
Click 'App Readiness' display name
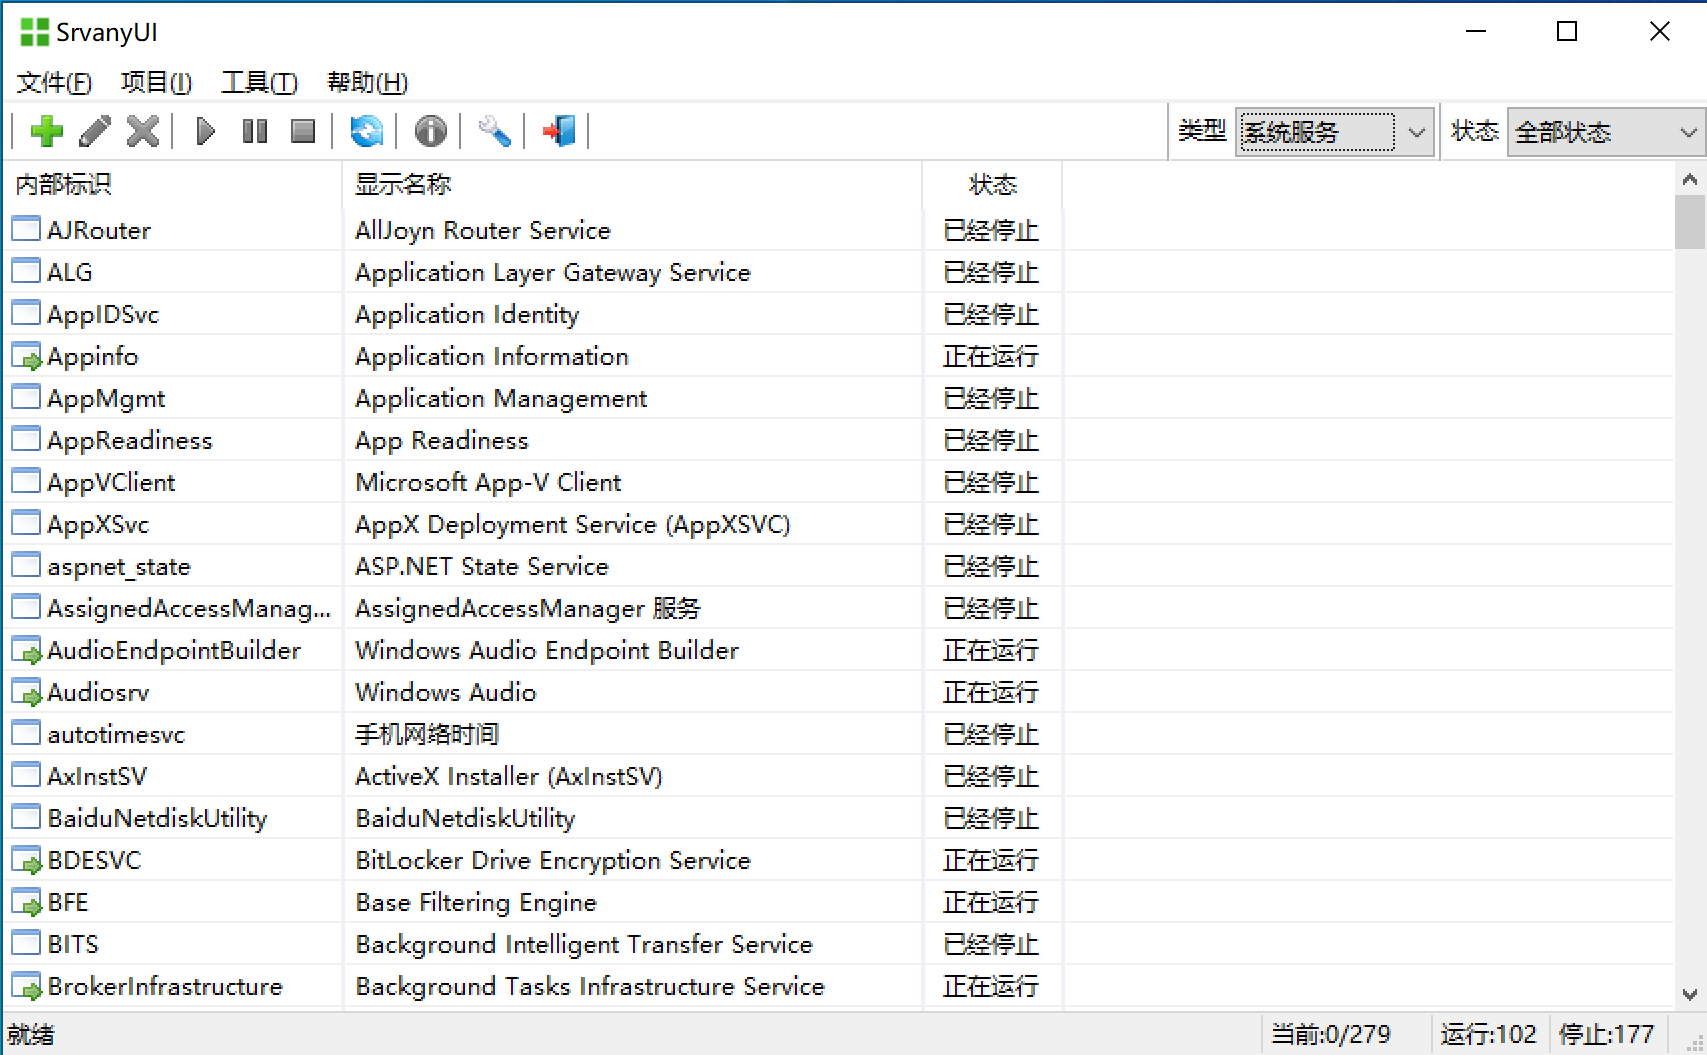[441, 440]
